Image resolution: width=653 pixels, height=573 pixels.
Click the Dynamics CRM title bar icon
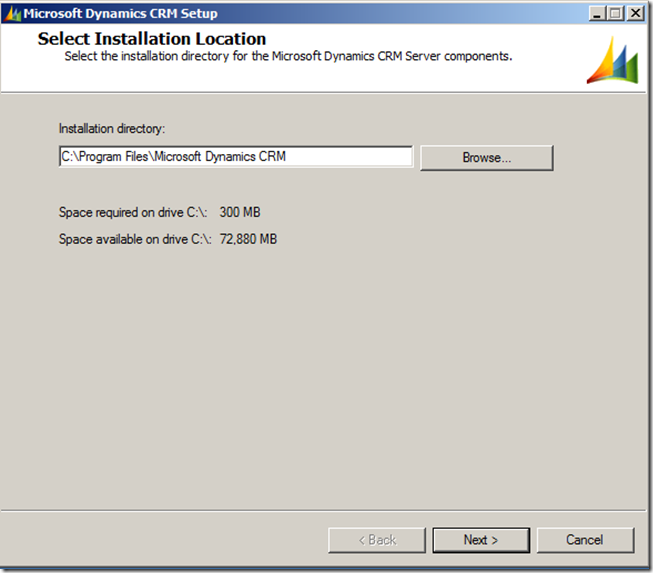[12, 14]
